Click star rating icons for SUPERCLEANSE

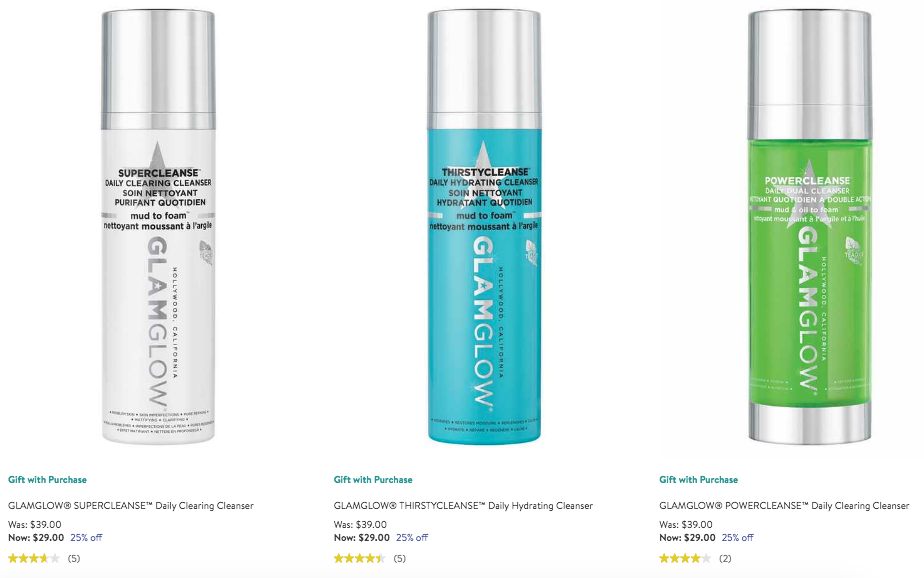tap(34, 558)
